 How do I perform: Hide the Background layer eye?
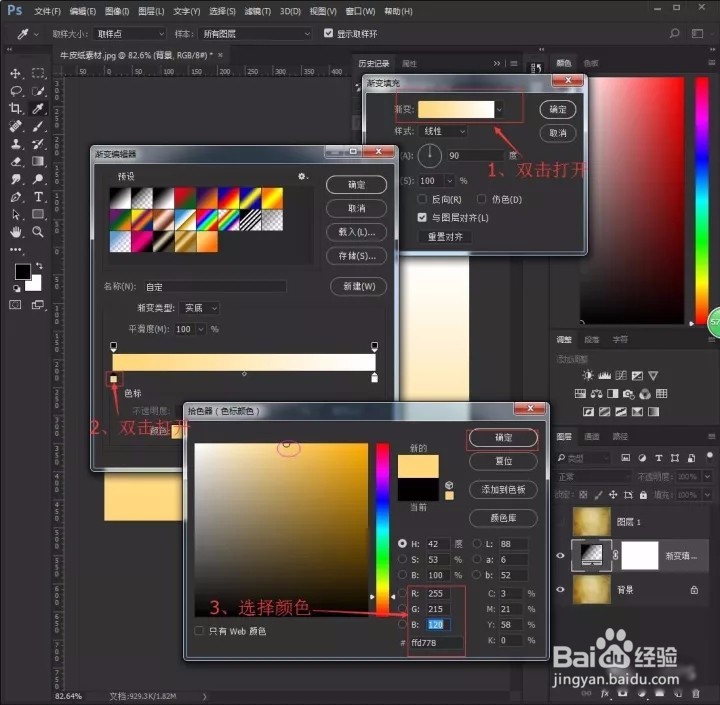point(560,590)
